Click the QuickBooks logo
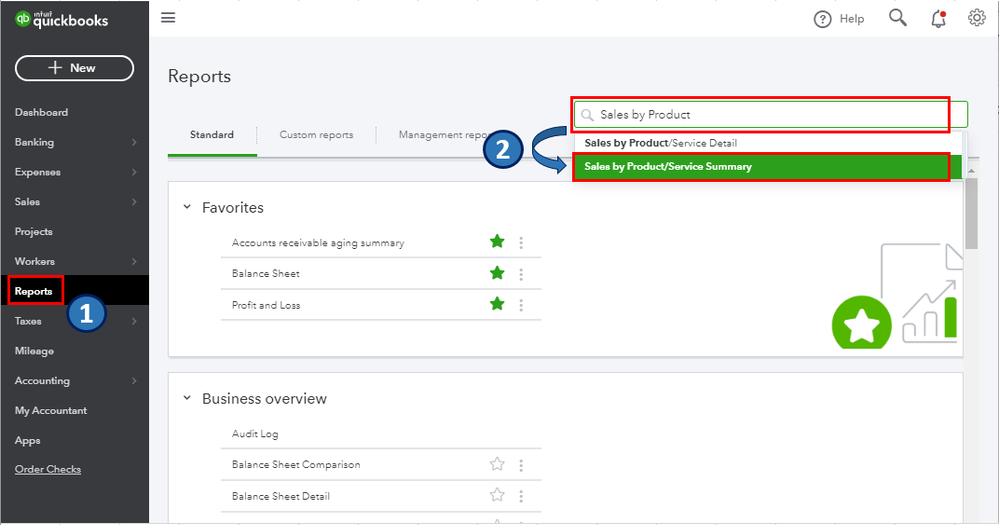The image size is (999, 525). [62, 20]
